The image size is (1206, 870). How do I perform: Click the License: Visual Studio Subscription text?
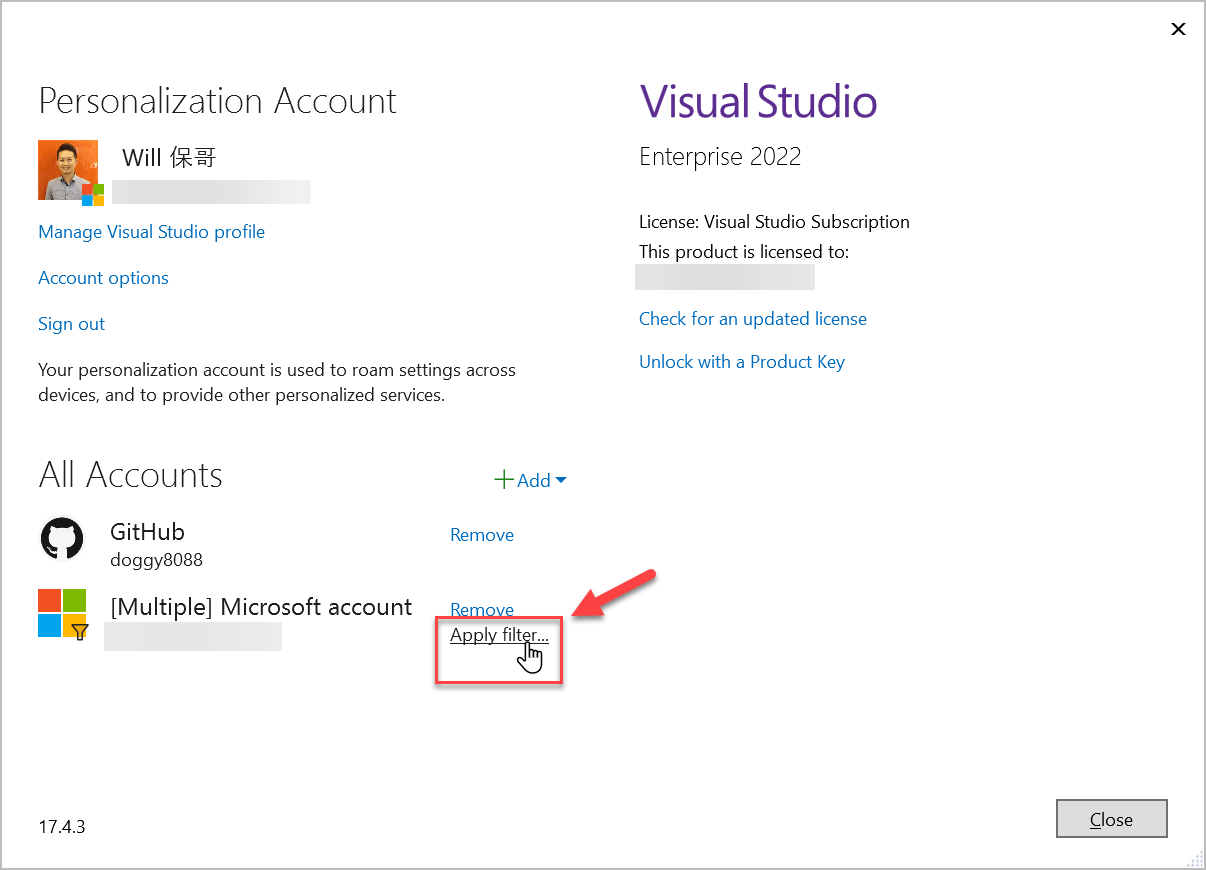coord(775,222)
